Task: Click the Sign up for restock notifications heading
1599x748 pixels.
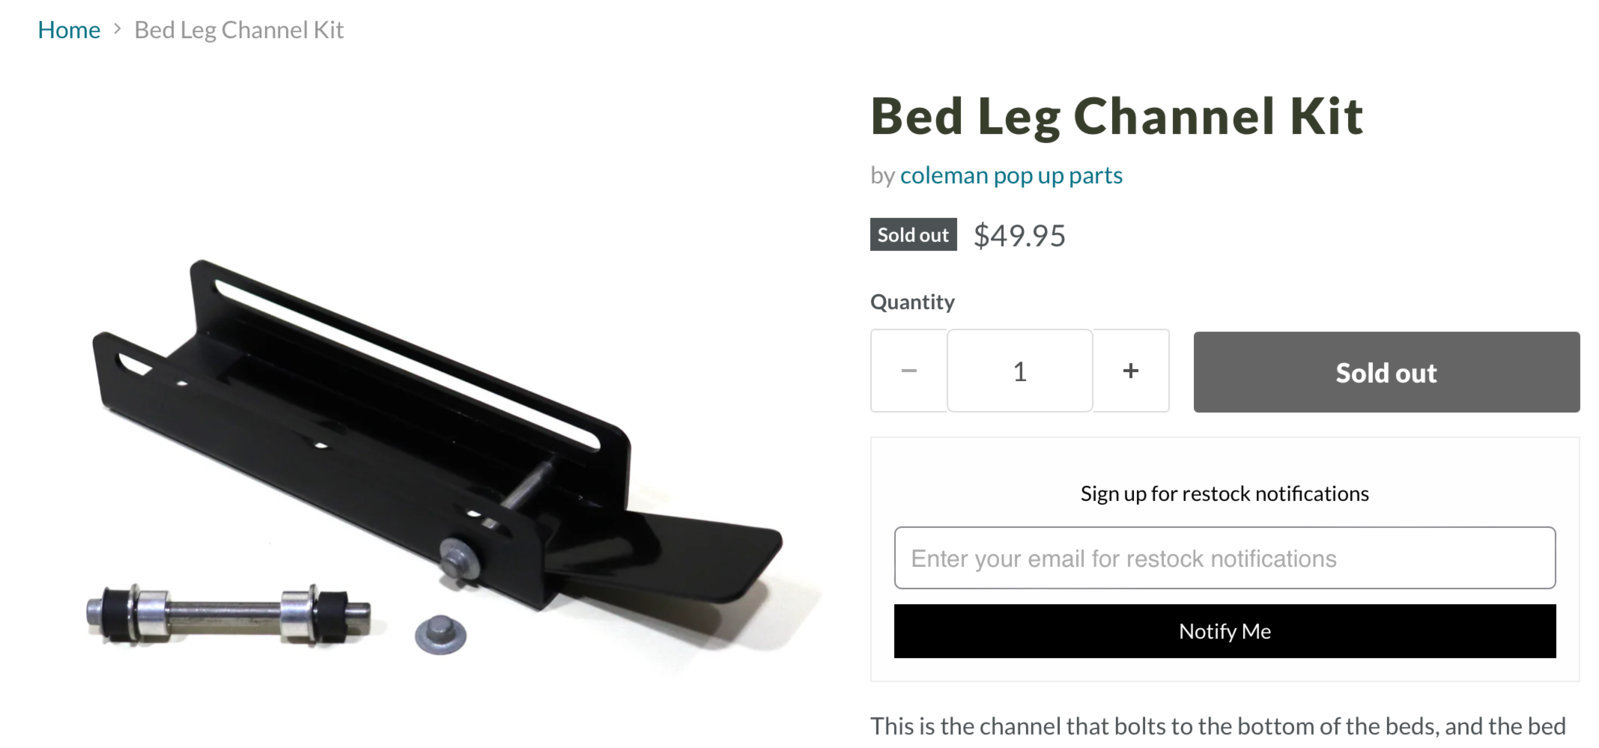Action: [1224, 493]
